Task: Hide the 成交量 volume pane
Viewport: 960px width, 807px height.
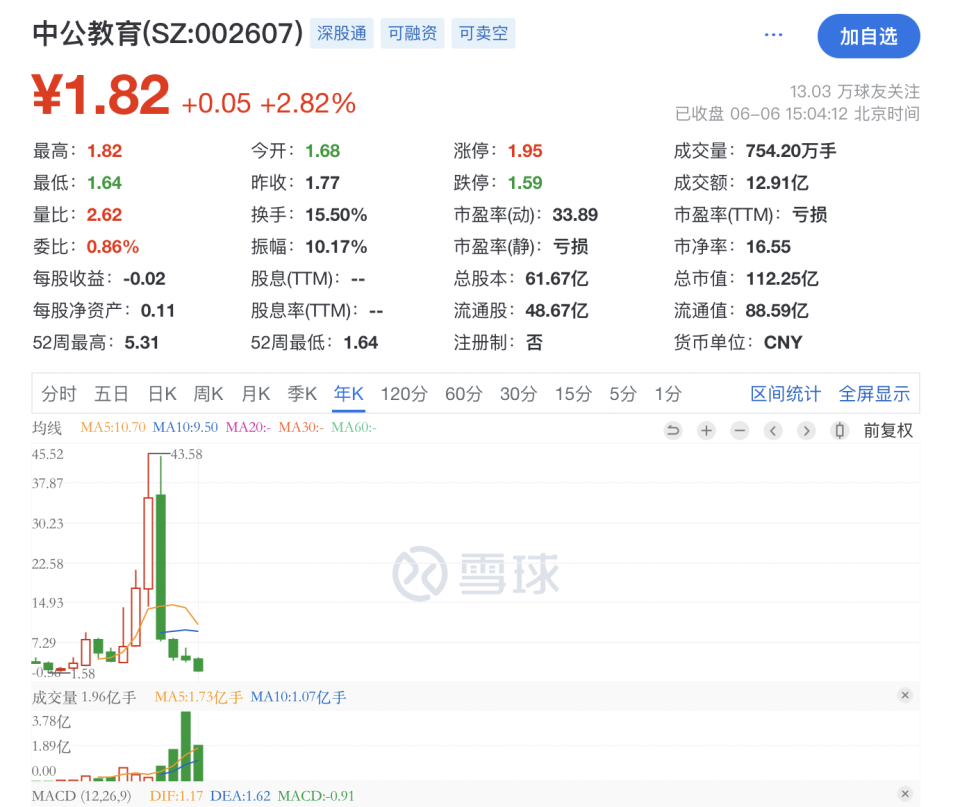Action: pos(905,694)
